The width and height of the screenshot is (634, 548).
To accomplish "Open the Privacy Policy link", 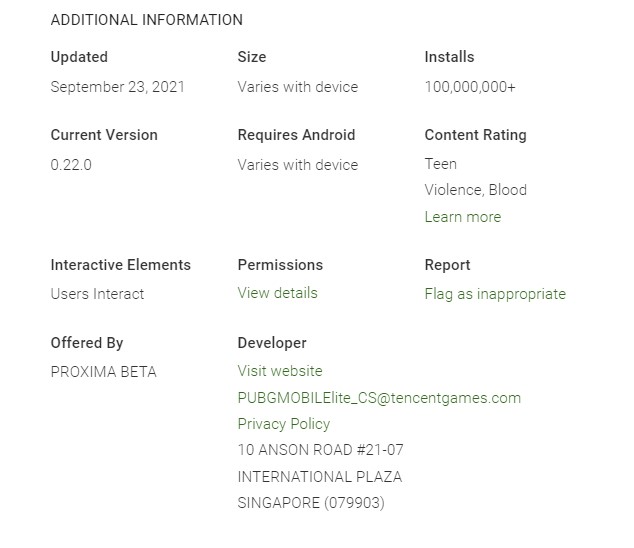I will pyautogui.click(x=283, y=424).
